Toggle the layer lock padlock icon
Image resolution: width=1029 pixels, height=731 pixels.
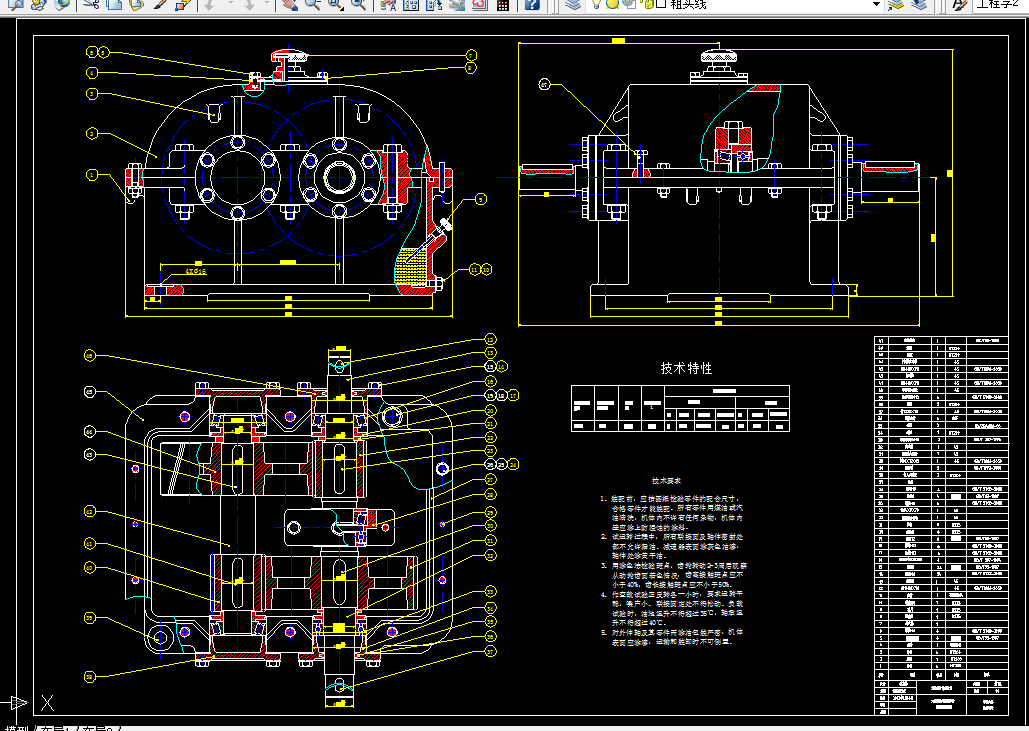[x=648, y=4]
